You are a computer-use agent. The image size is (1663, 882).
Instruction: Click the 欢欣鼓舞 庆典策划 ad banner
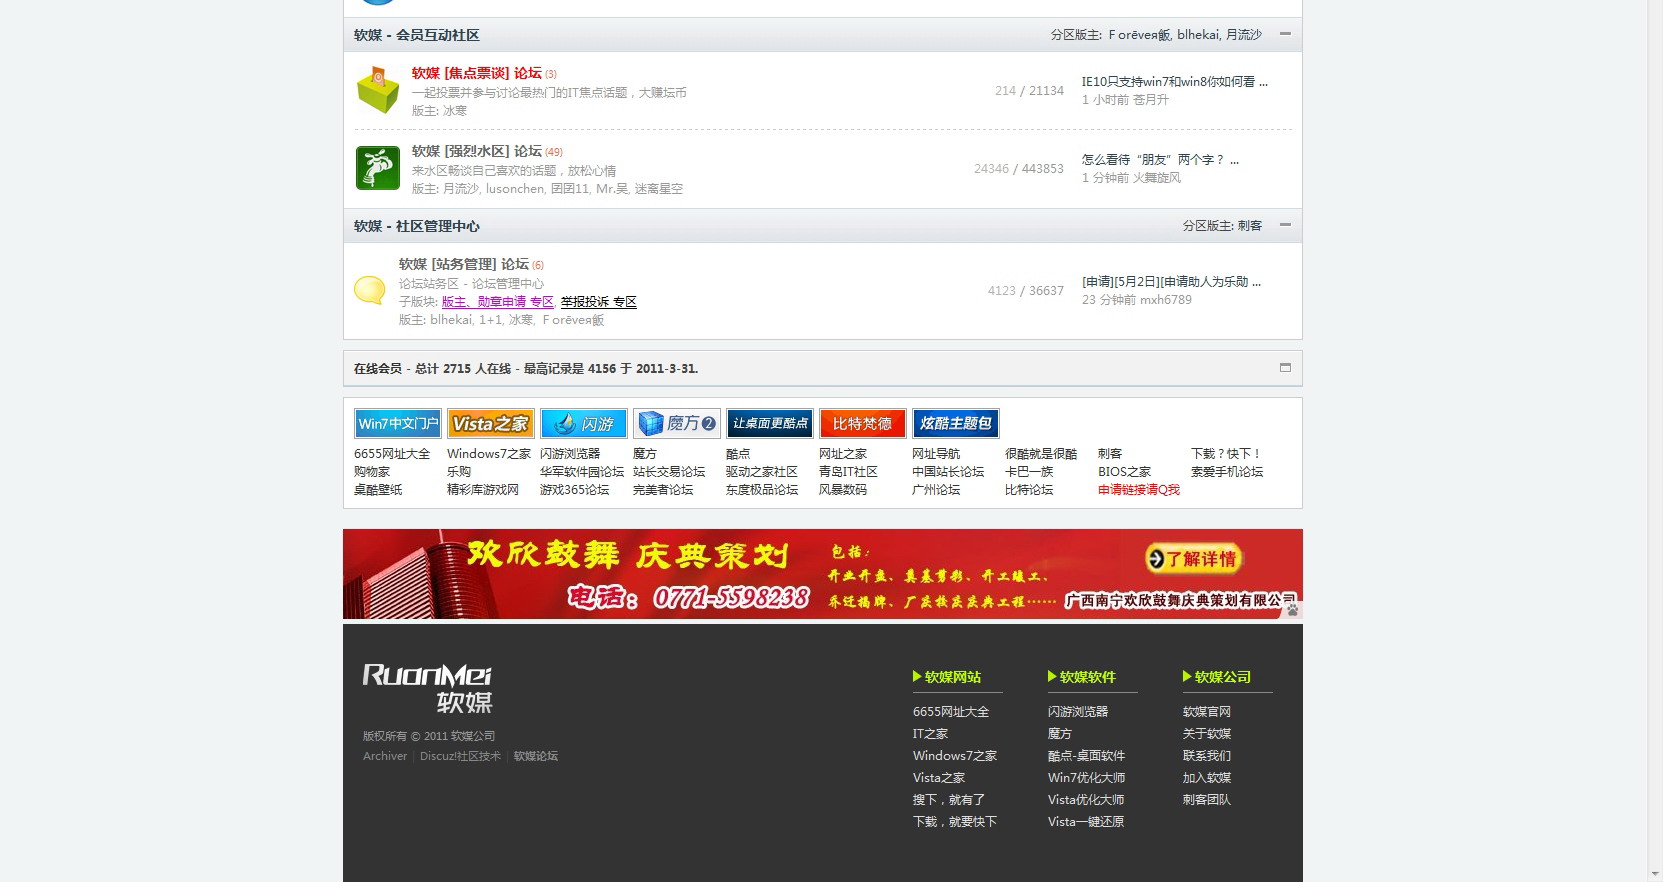822,574
